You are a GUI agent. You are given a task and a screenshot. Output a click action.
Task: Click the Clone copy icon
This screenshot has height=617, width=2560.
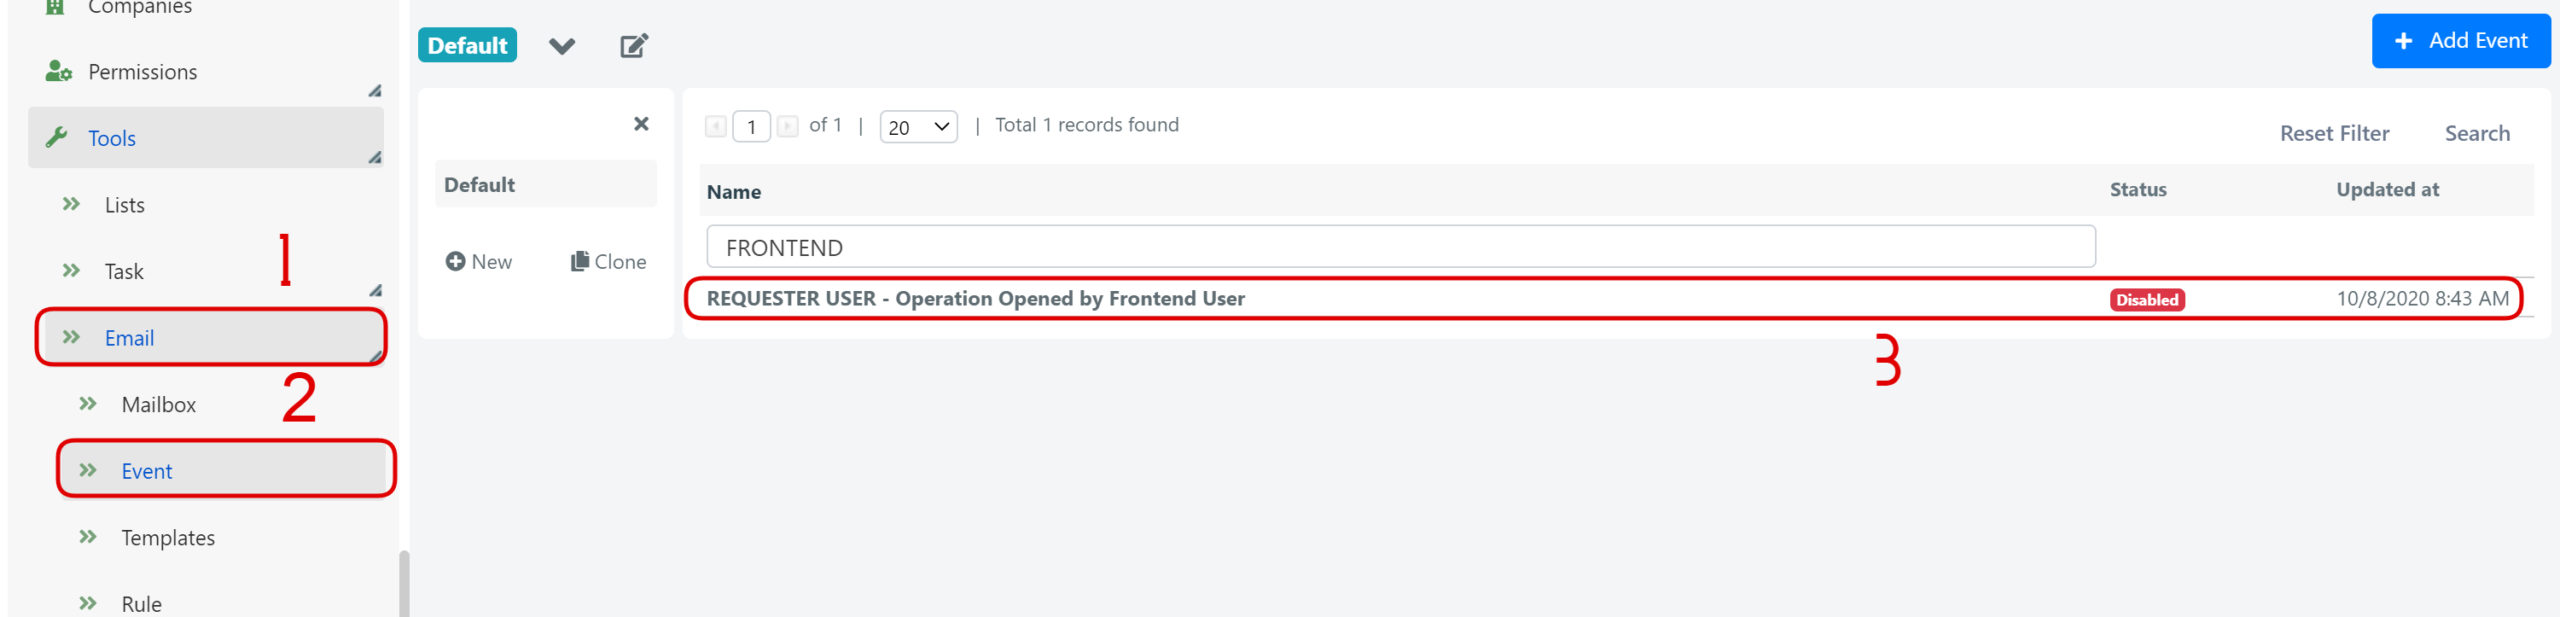579,261
